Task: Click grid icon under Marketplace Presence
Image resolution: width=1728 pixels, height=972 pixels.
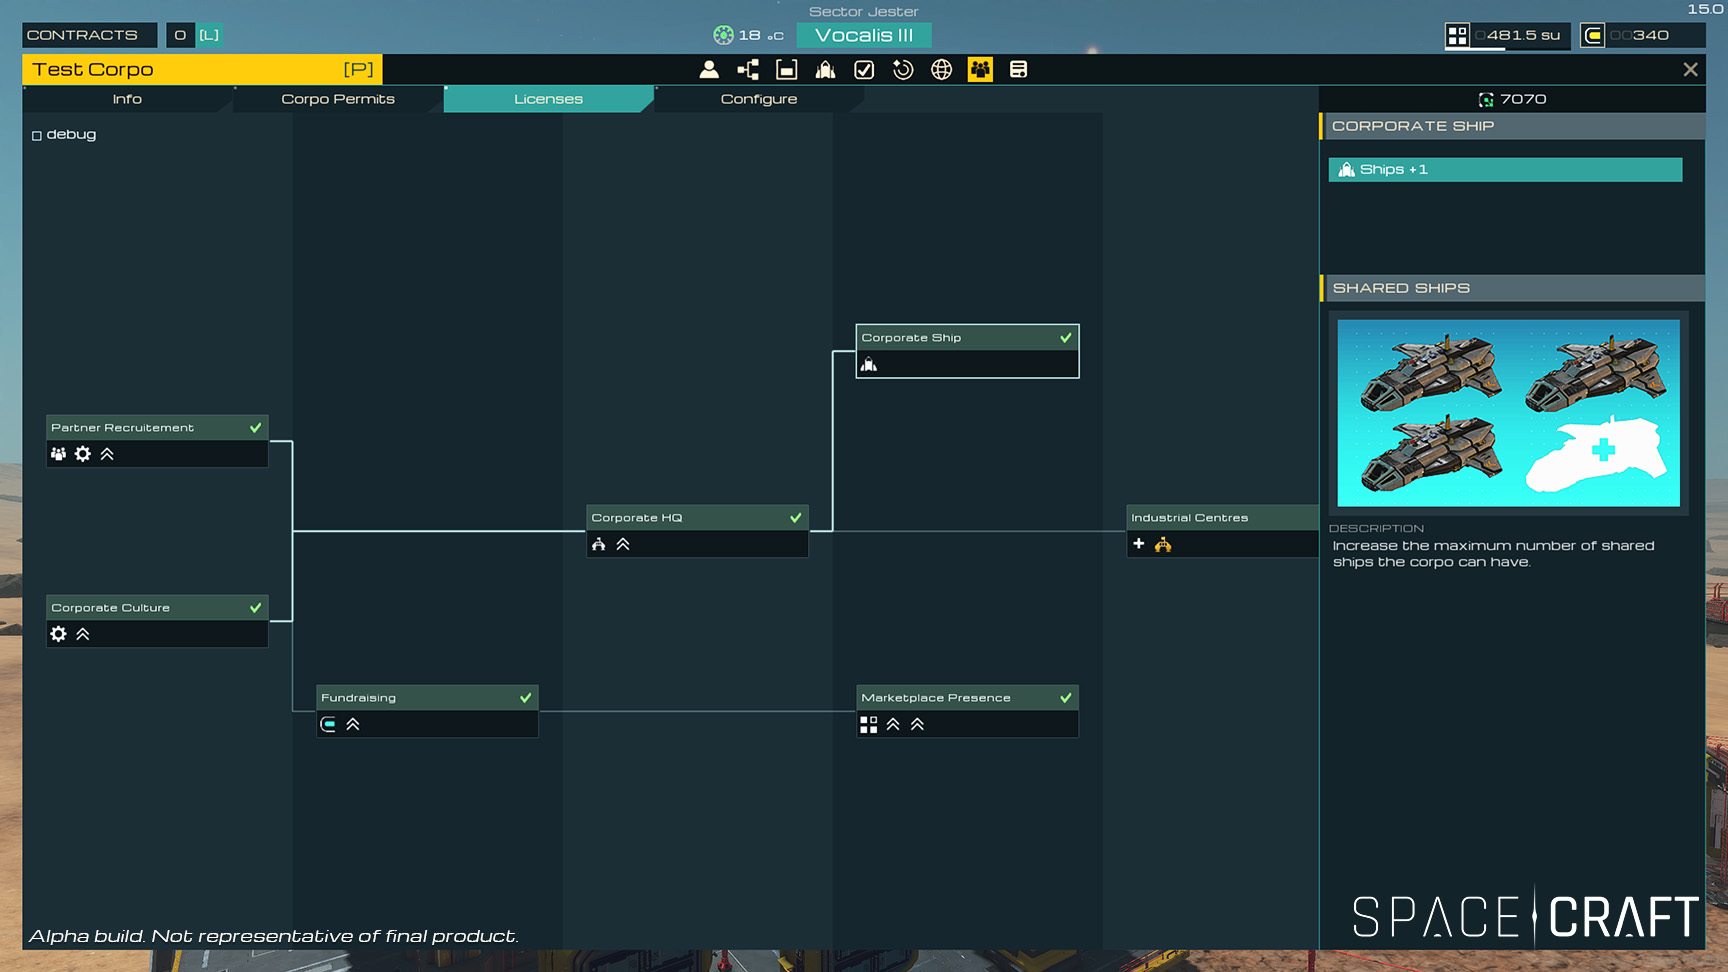Action: 868,724
